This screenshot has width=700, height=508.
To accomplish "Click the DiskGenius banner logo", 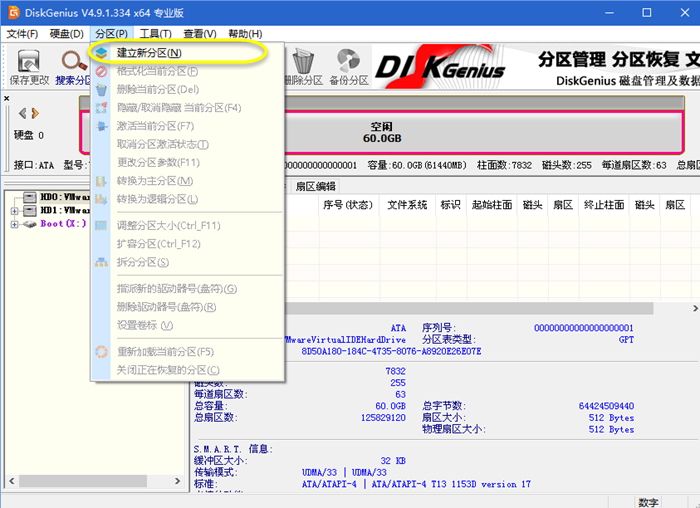I will [x=440, y=67].
